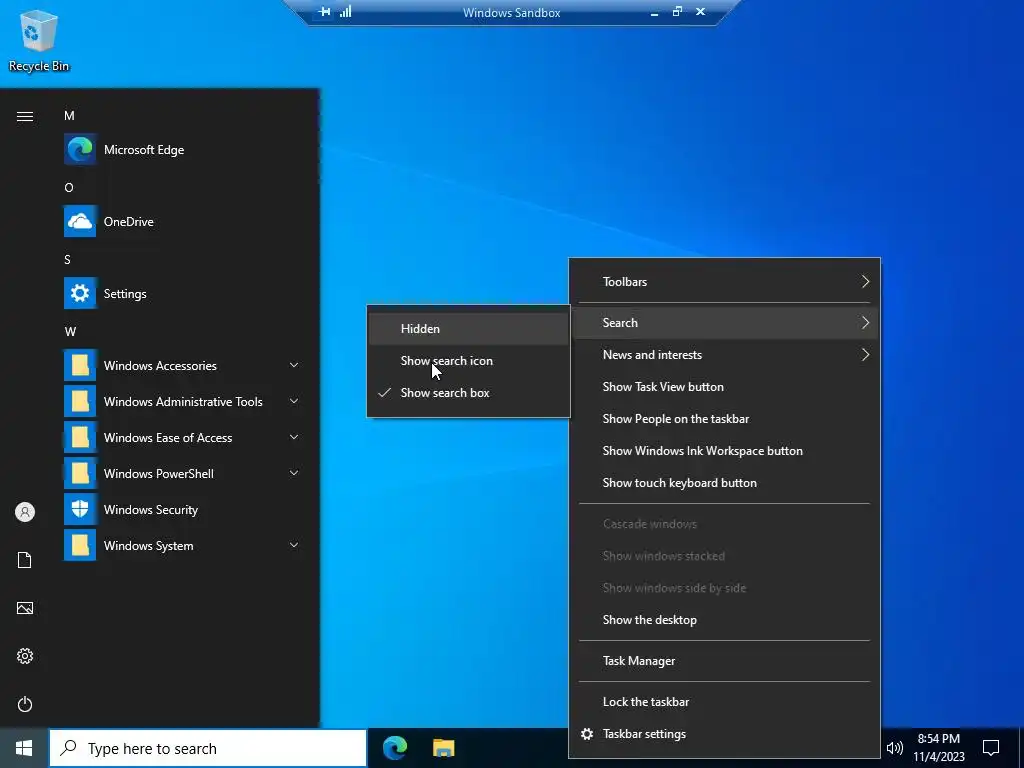Toggle Show Task View button

(x=724, y=387)
